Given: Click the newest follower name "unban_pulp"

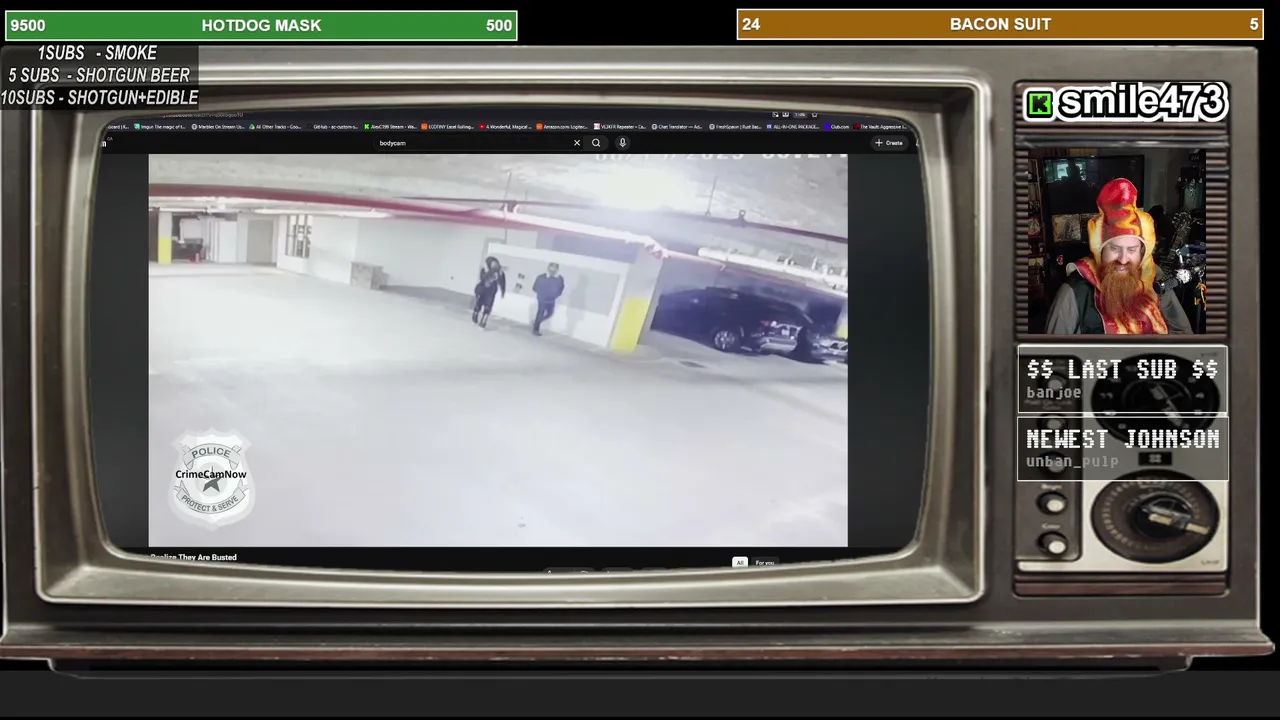Looking at the screenshot, I should (x=1072, y=462).
